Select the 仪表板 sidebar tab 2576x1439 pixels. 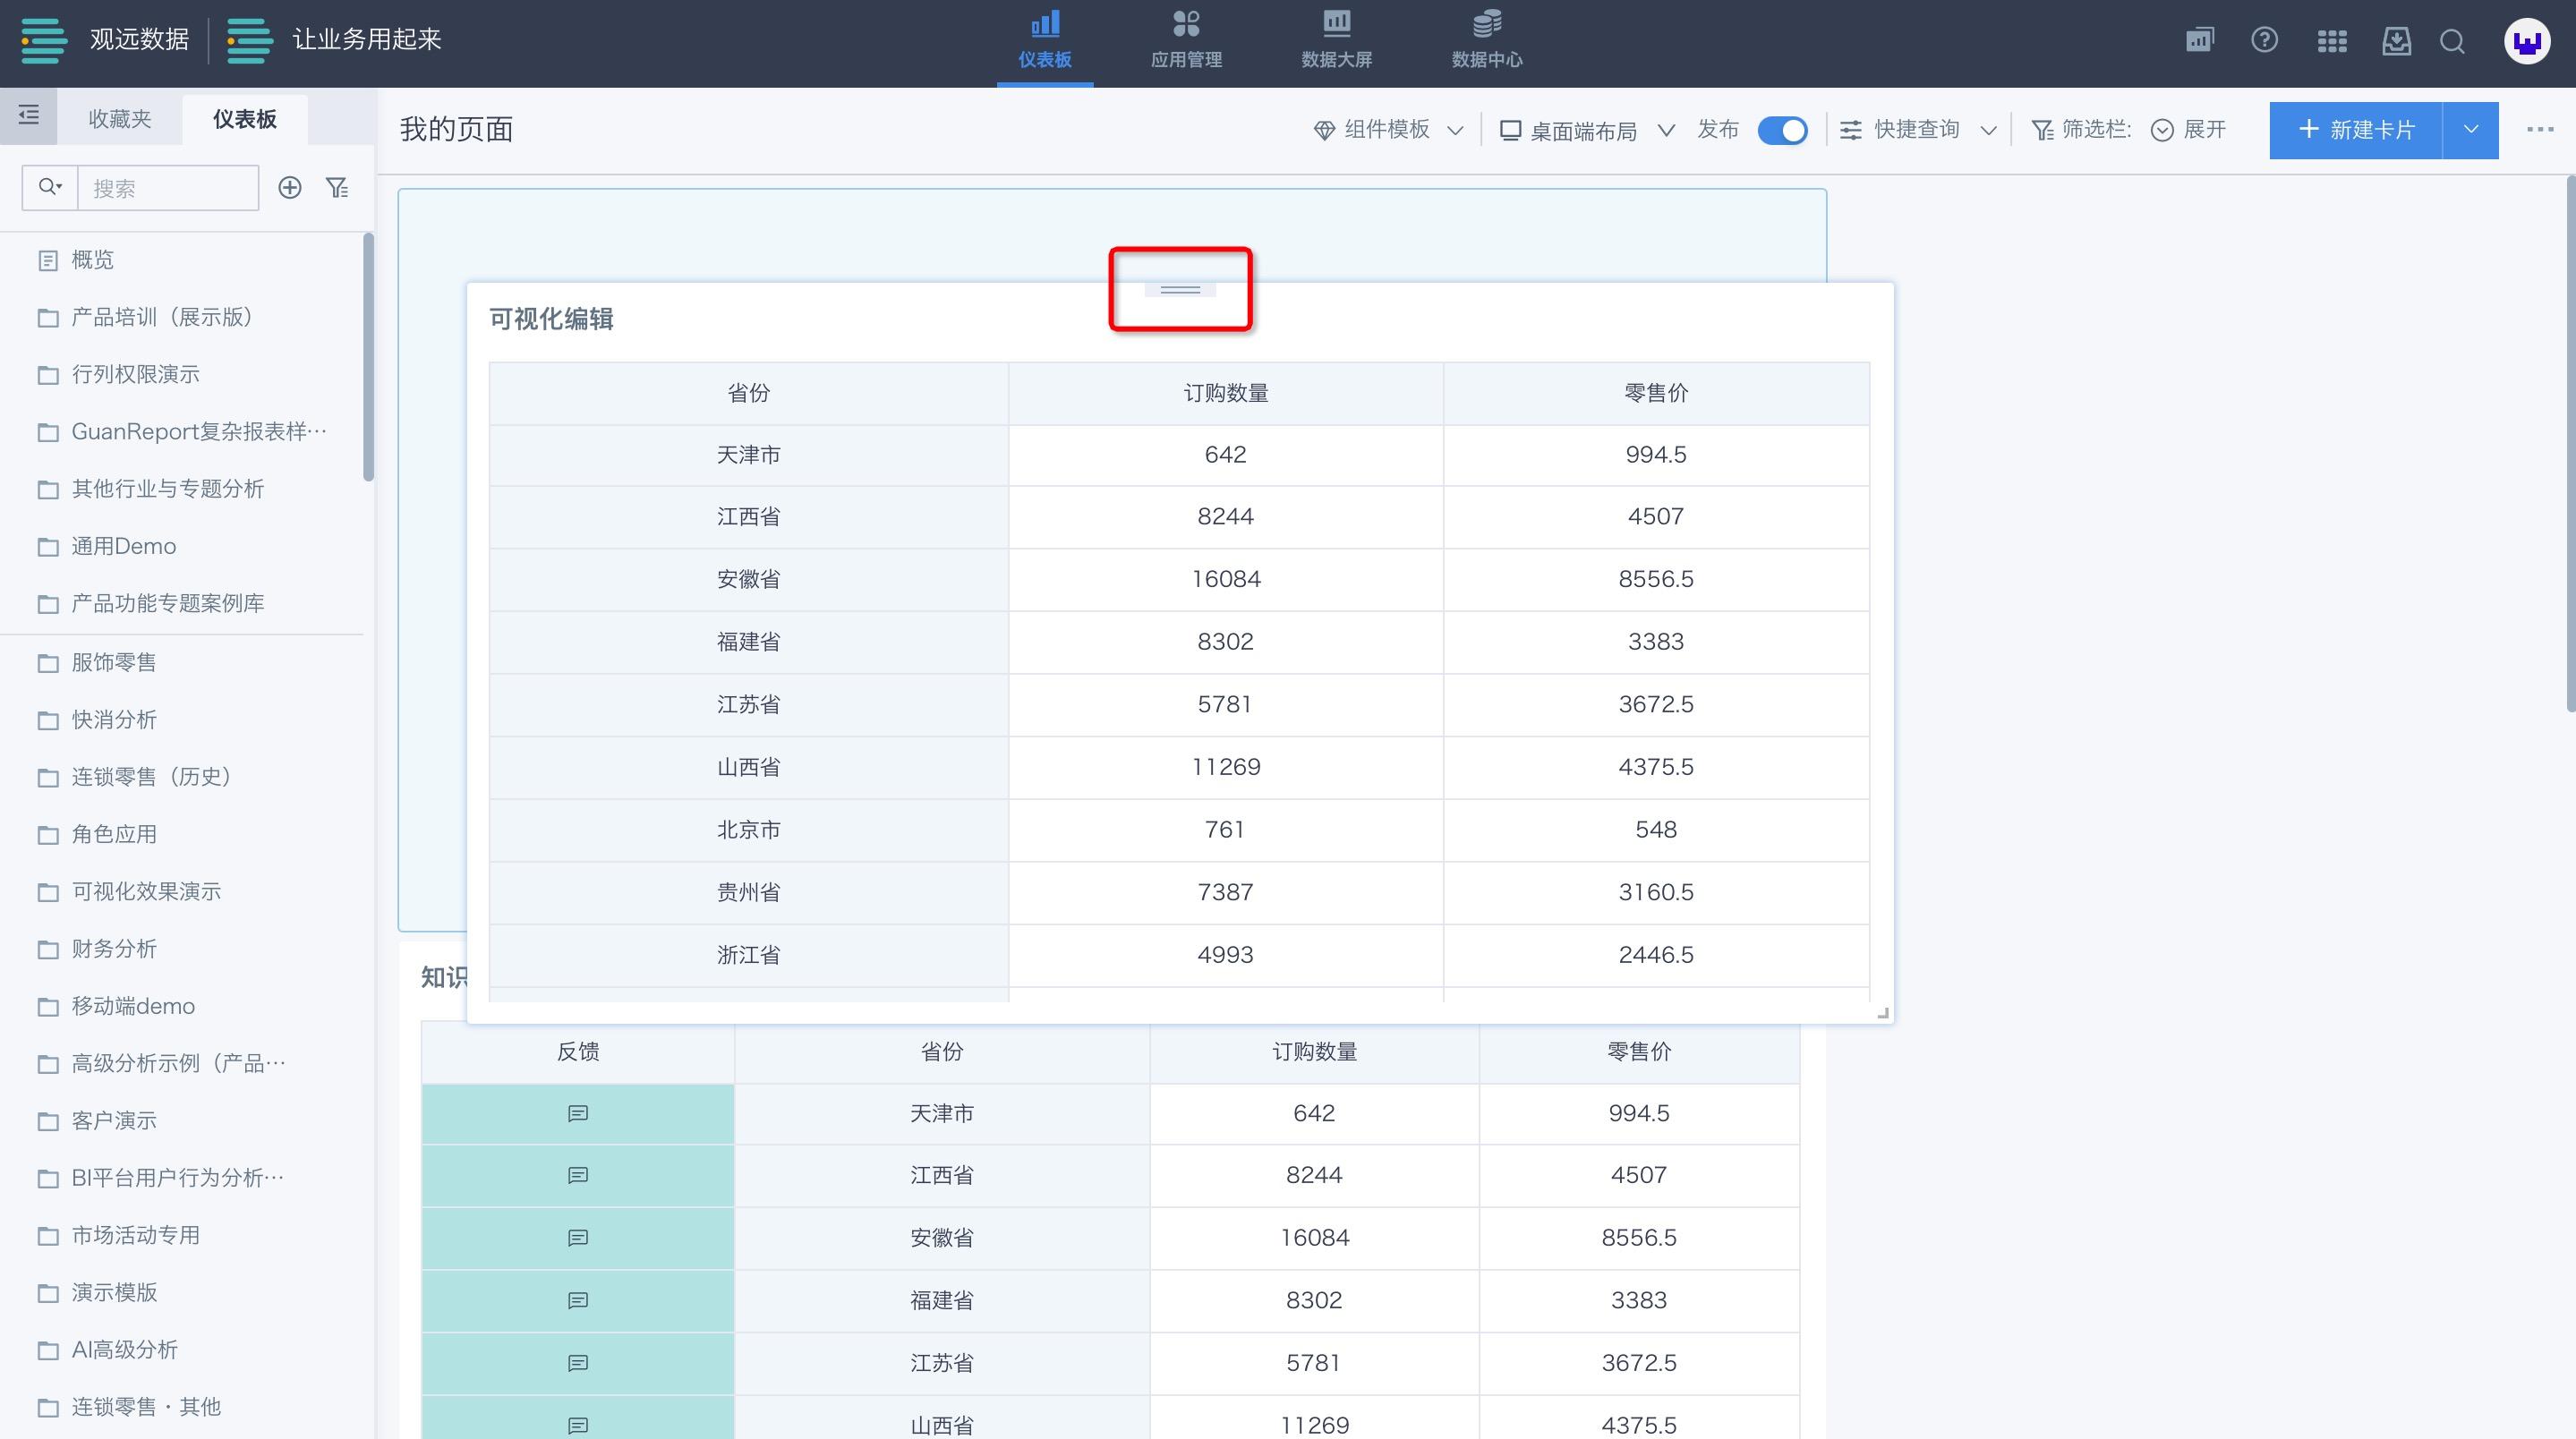[x=245, y=119]
